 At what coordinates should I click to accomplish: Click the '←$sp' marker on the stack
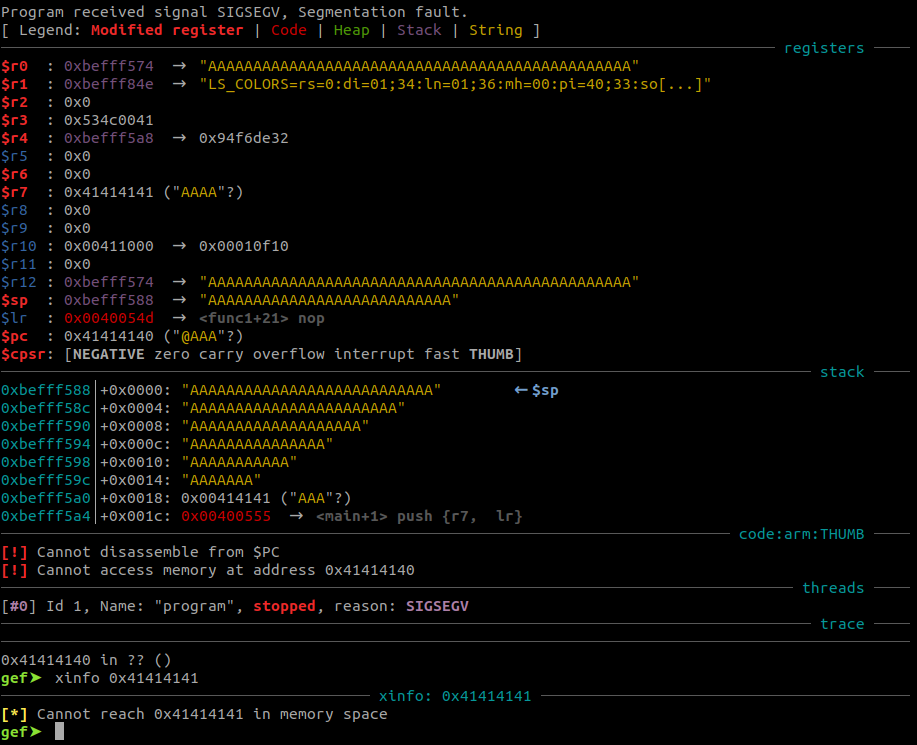click(536, 390)
